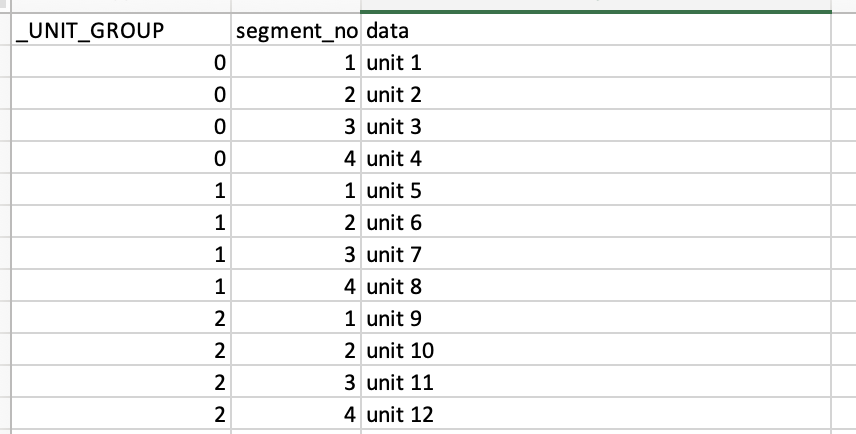The height and width of the screenshot is (434, 856).
Task: Click _UNIT_GROUP value in unit 8 row
Action: [x=121, y=285]
